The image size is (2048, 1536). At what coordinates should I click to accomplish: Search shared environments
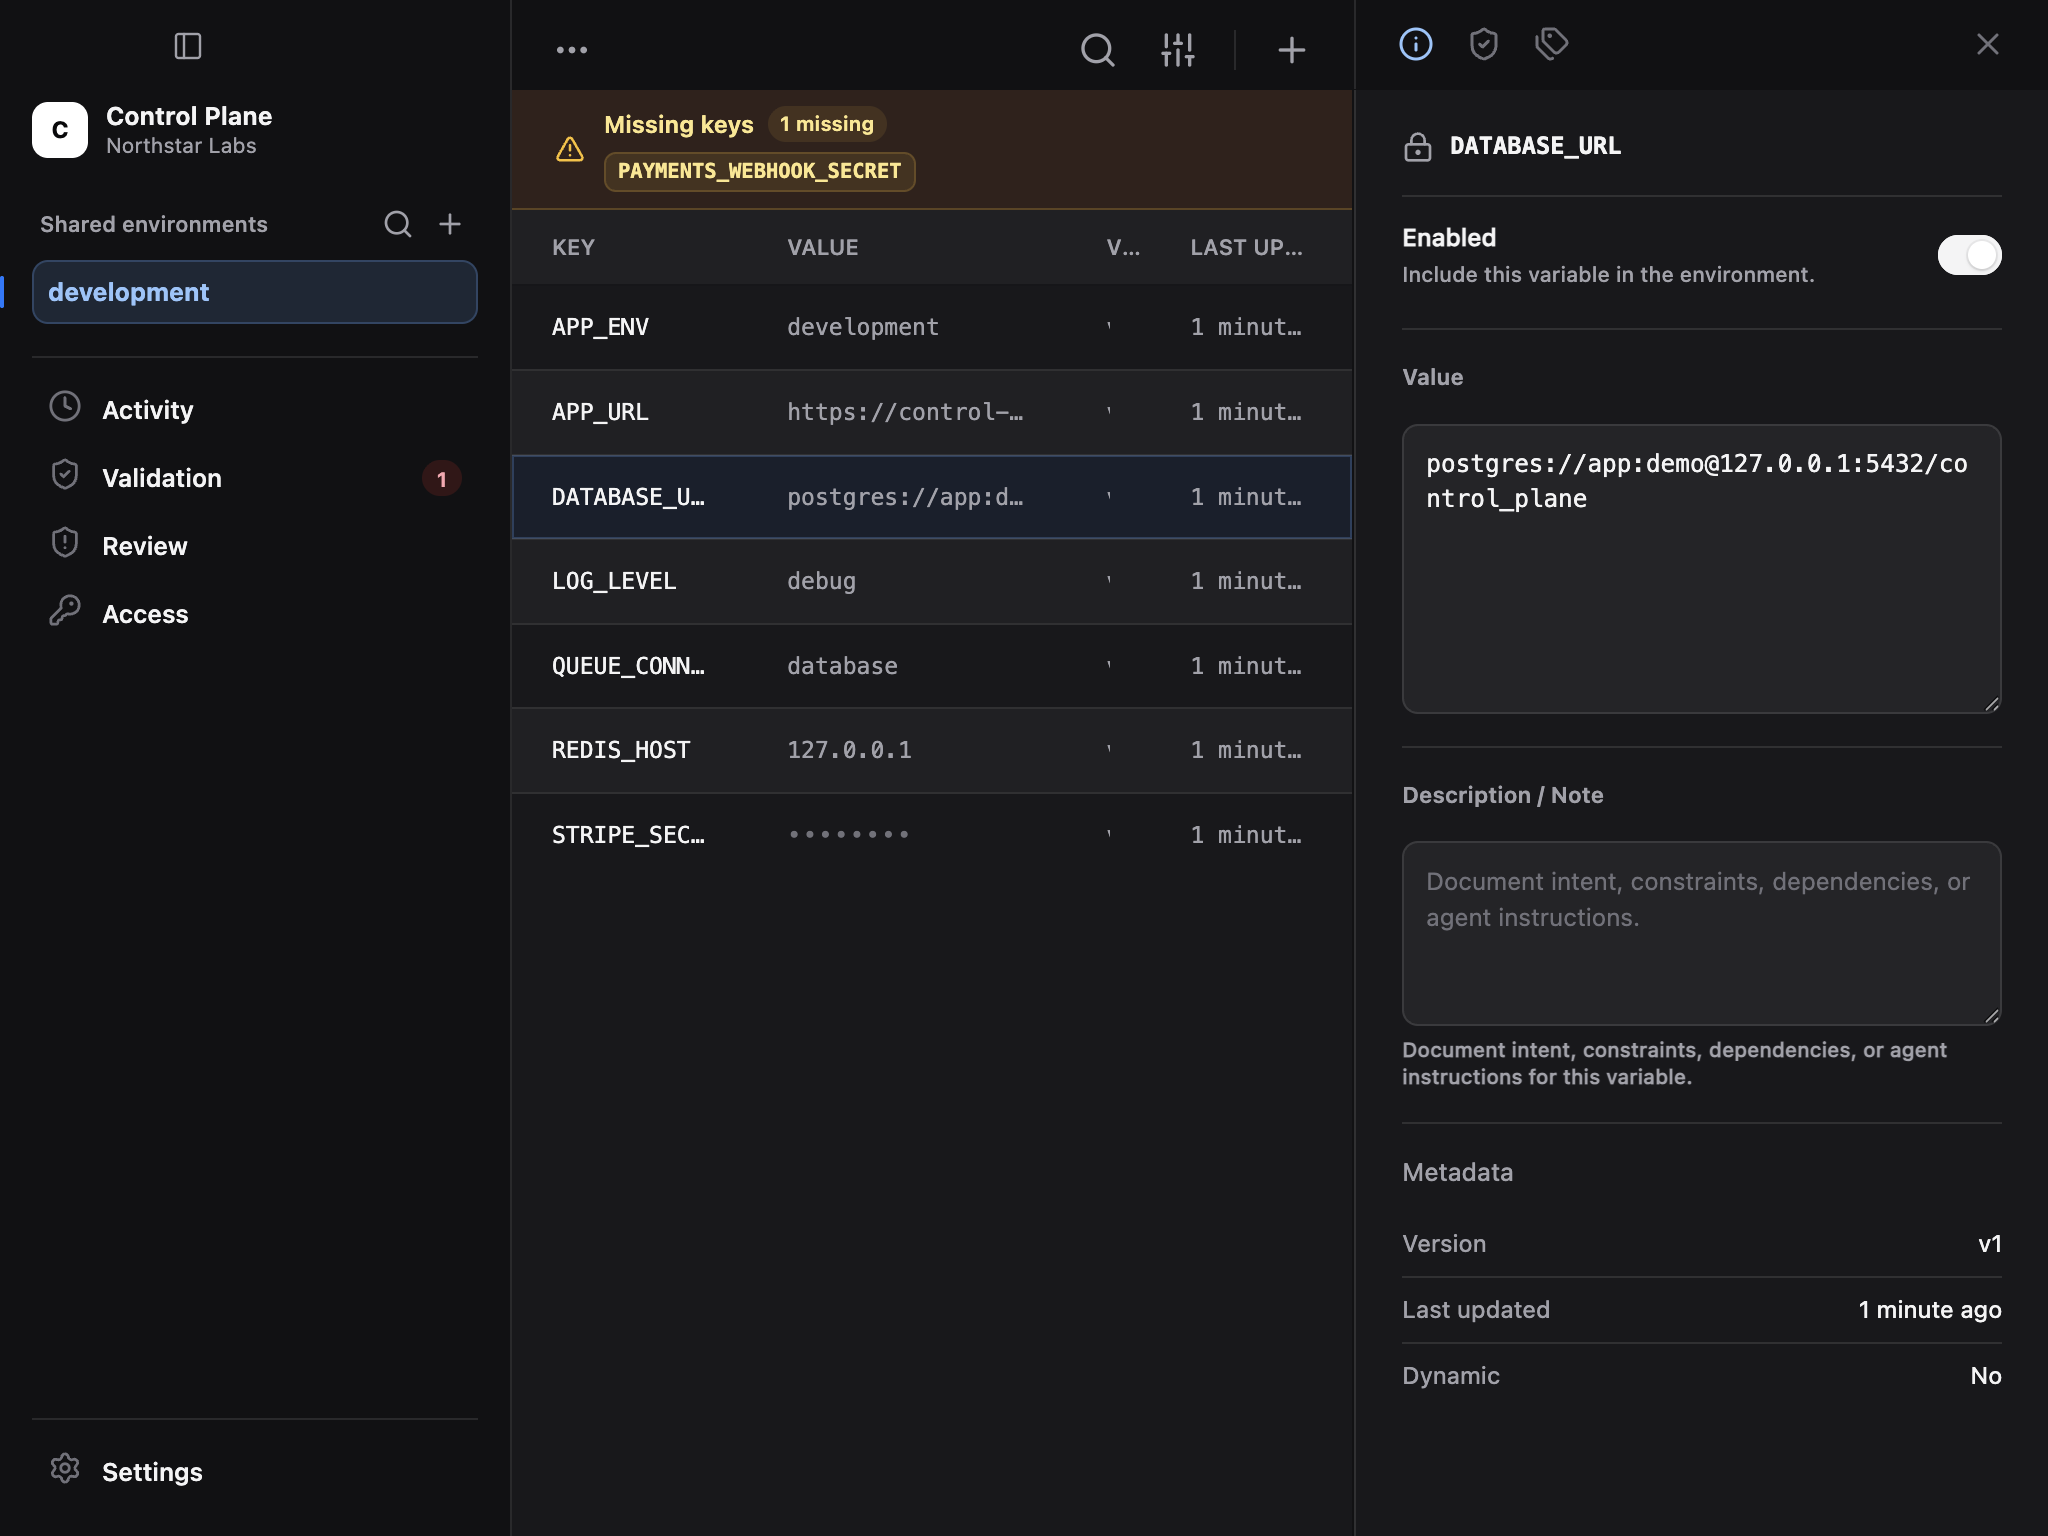[398, 224]
